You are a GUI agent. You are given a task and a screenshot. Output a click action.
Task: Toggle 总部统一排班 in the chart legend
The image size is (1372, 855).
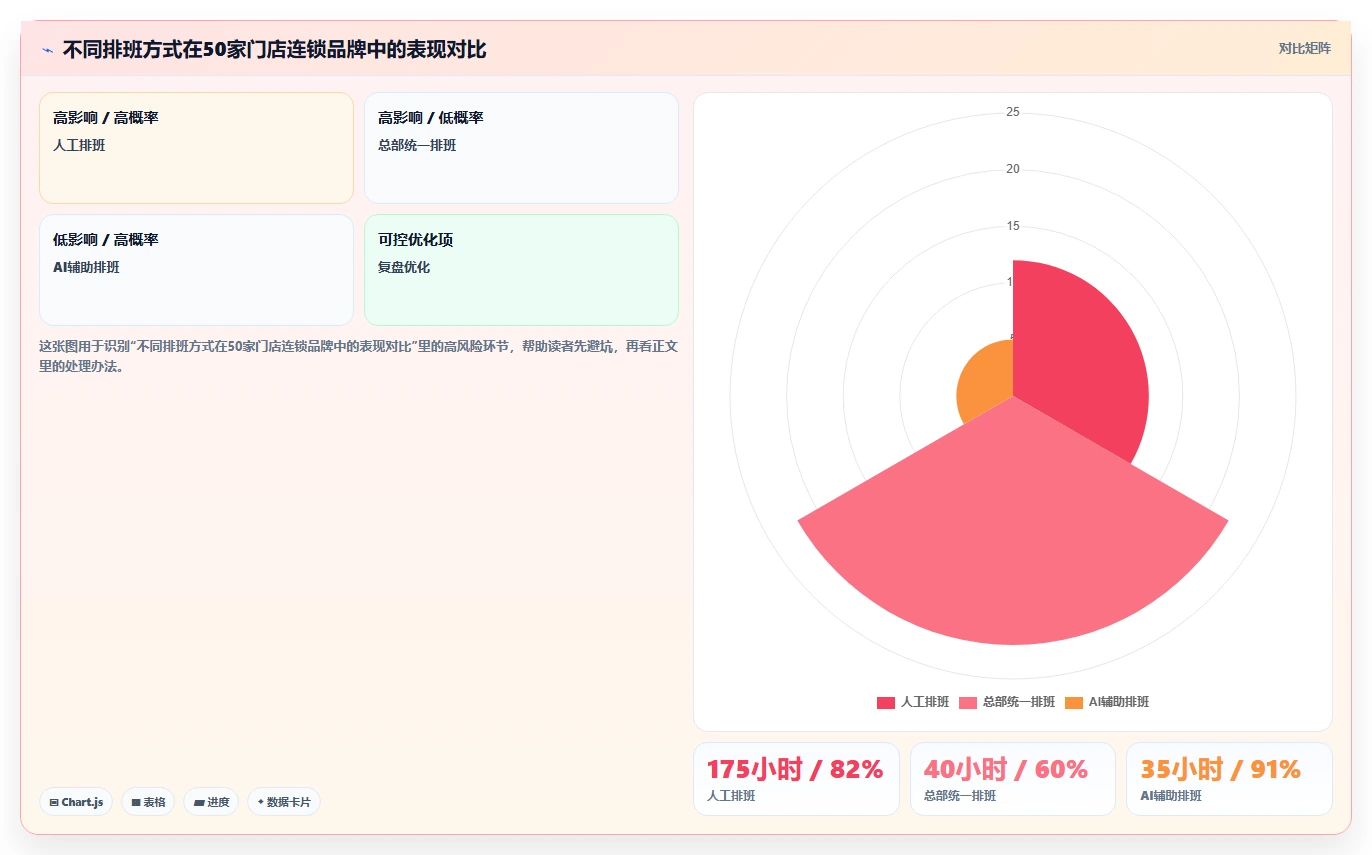[1007, 702]
